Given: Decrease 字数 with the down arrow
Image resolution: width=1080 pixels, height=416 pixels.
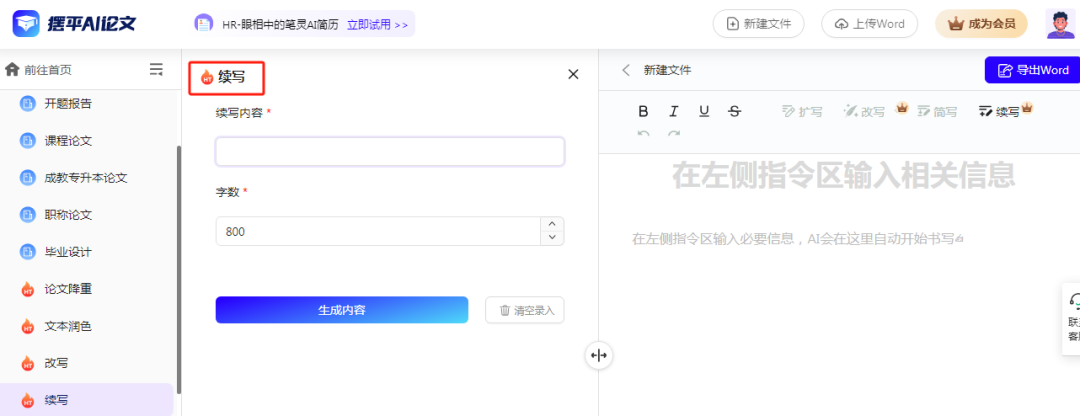Looking at the screenshot, I should pos(552,238).
